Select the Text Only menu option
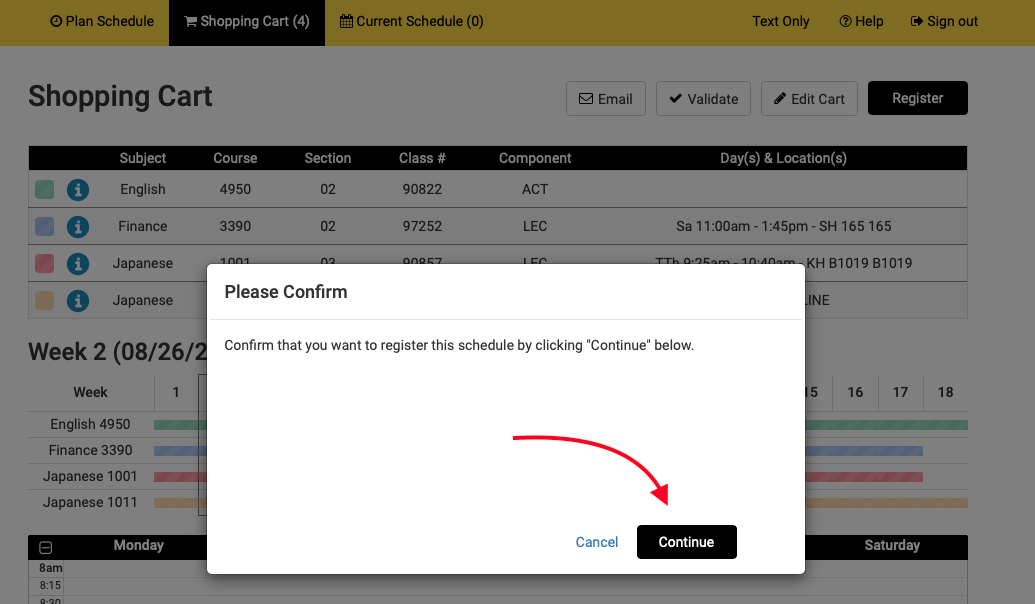This screenshot has width=1035, height=604. 781,21
